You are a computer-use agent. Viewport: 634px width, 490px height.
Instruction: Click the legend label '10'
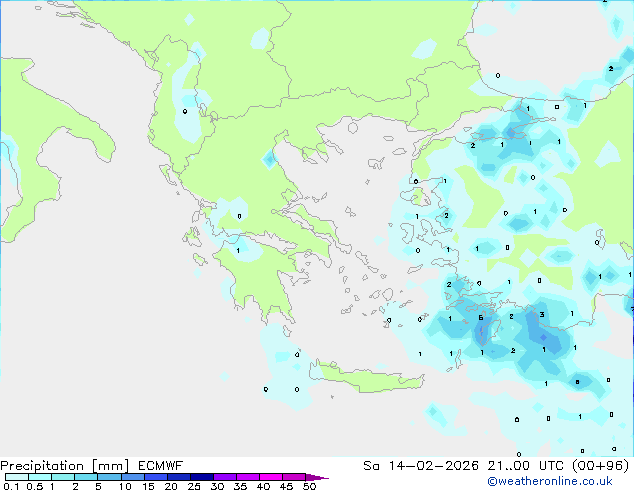point(125,486)
